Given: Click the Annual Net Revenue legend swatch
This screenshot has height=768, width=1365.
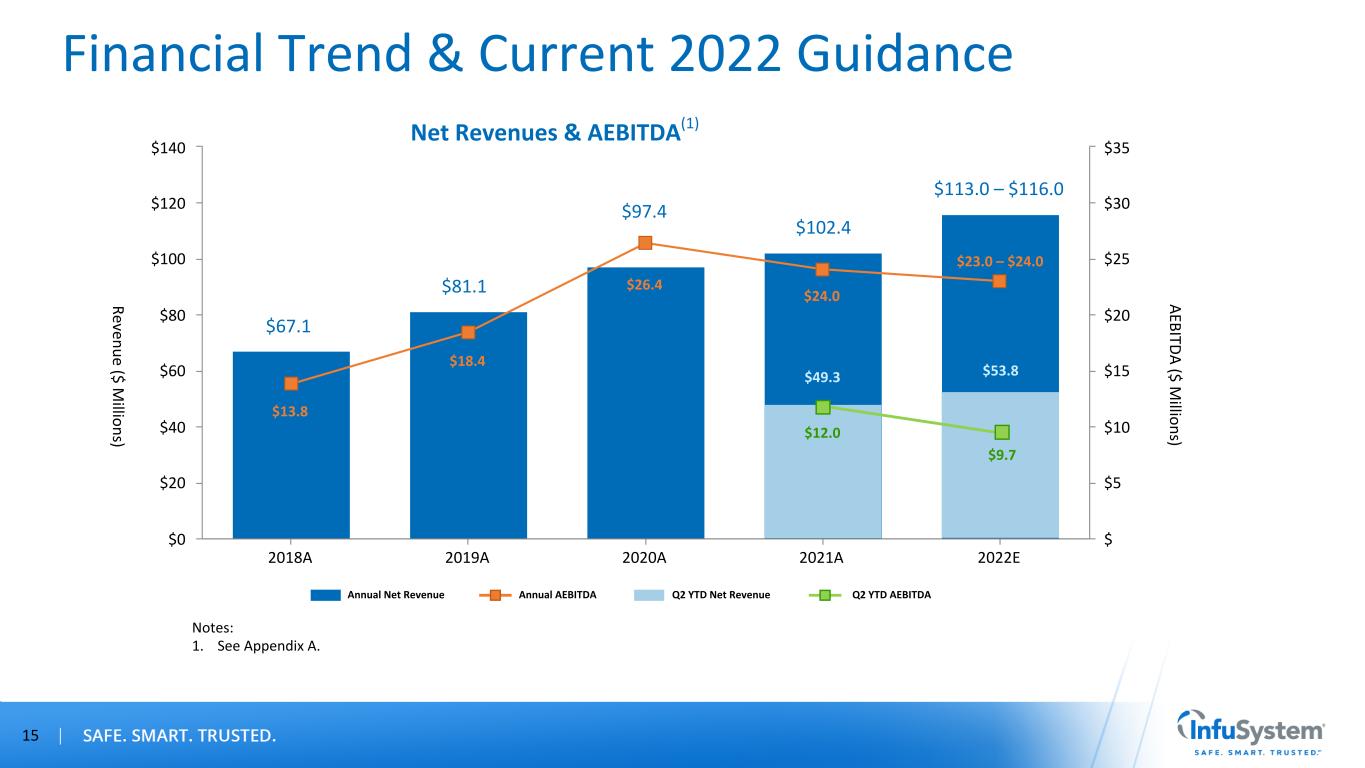Looking at the screenshot, I should [x=325, y=595].
